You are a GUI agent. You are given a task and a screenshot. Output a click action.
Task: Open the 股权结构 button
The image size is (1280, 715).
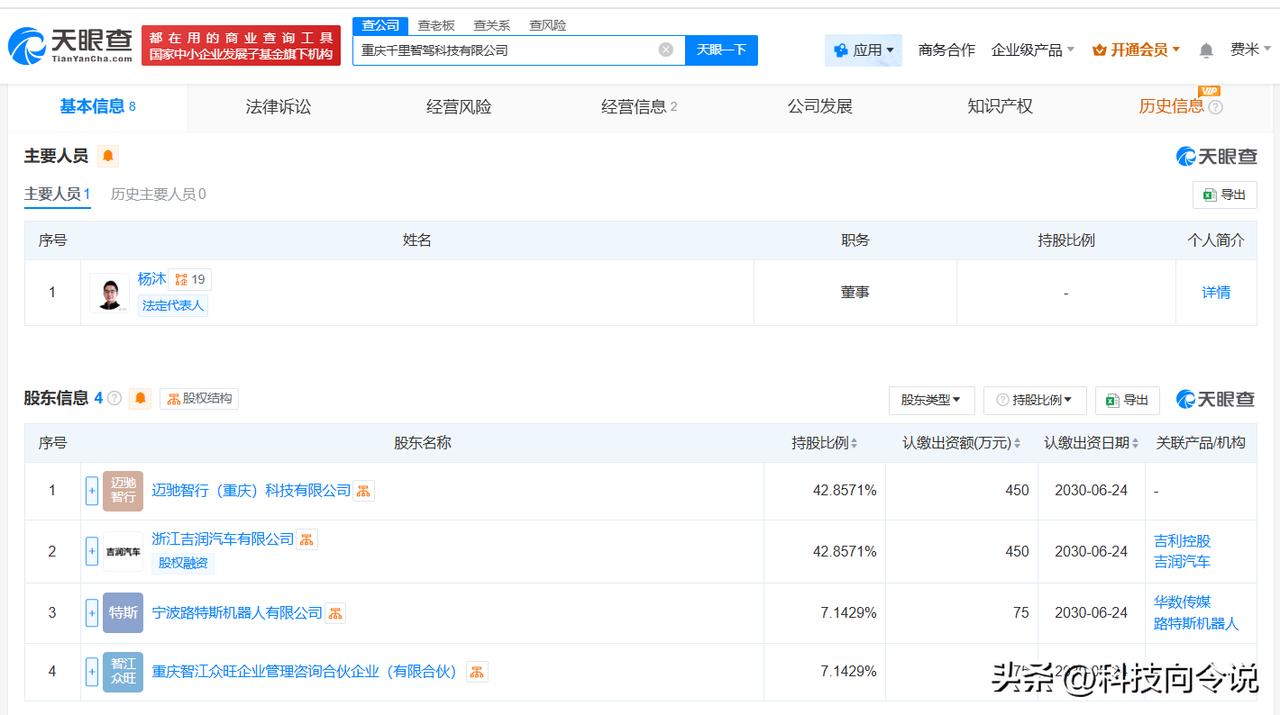point(199,398)
